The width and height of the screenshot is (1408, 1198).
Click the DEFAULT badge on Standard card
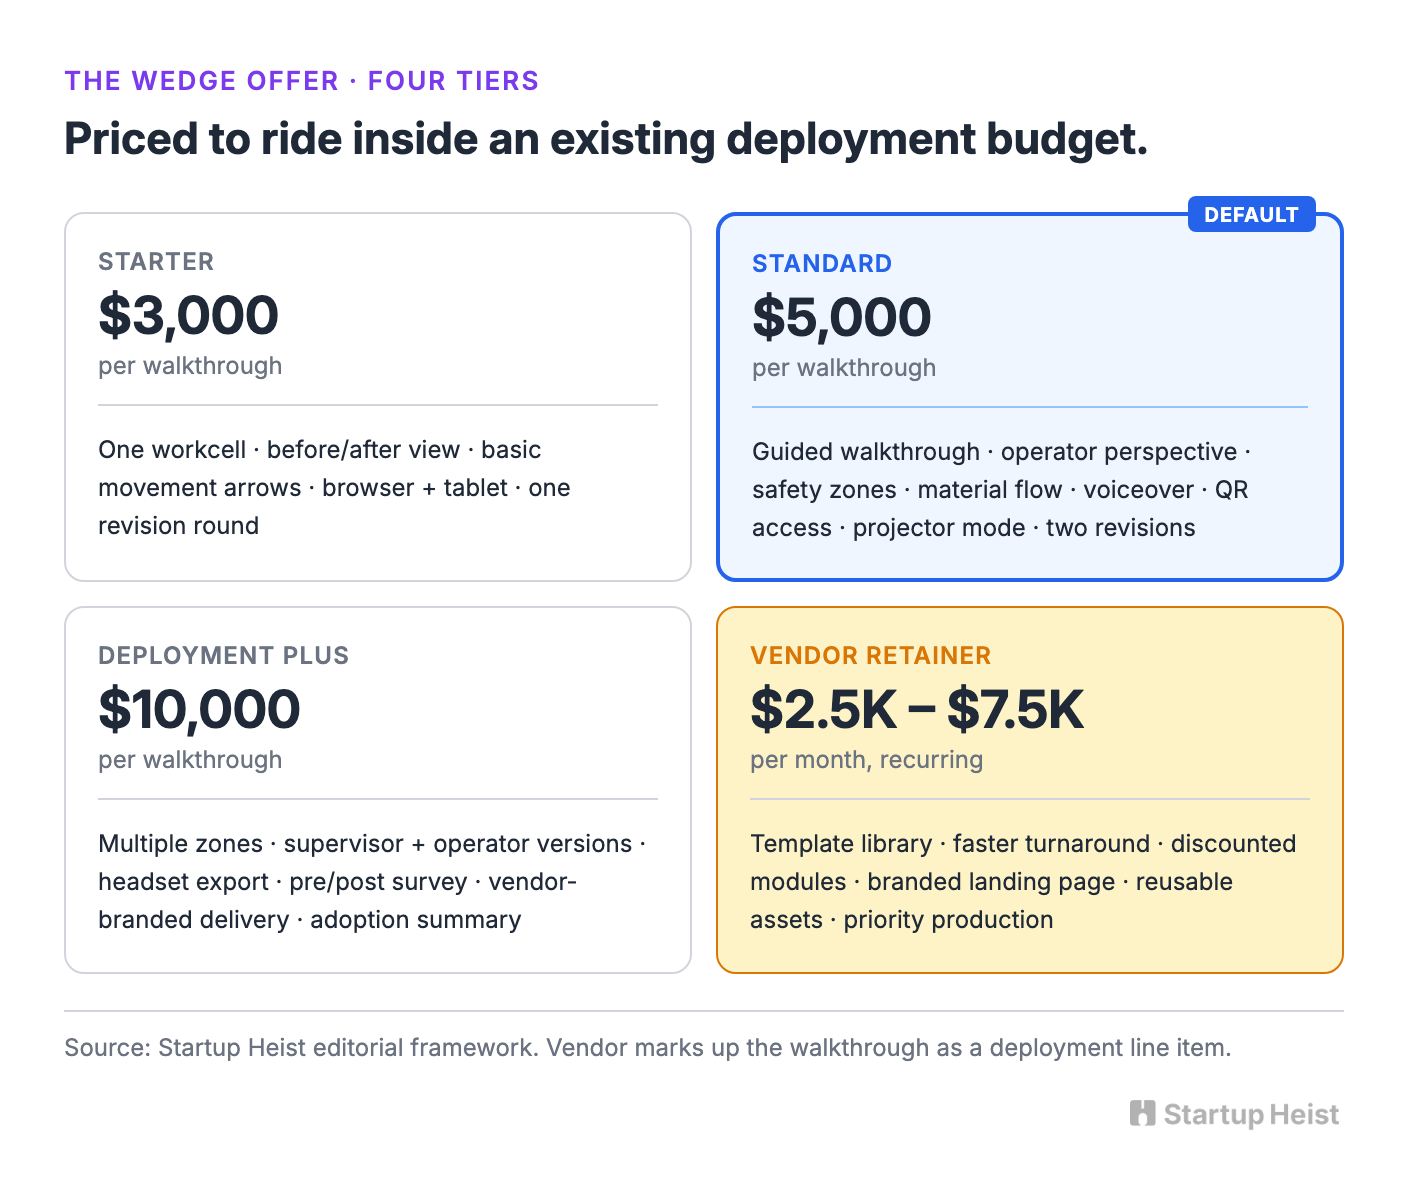[x=1251, y=214]
